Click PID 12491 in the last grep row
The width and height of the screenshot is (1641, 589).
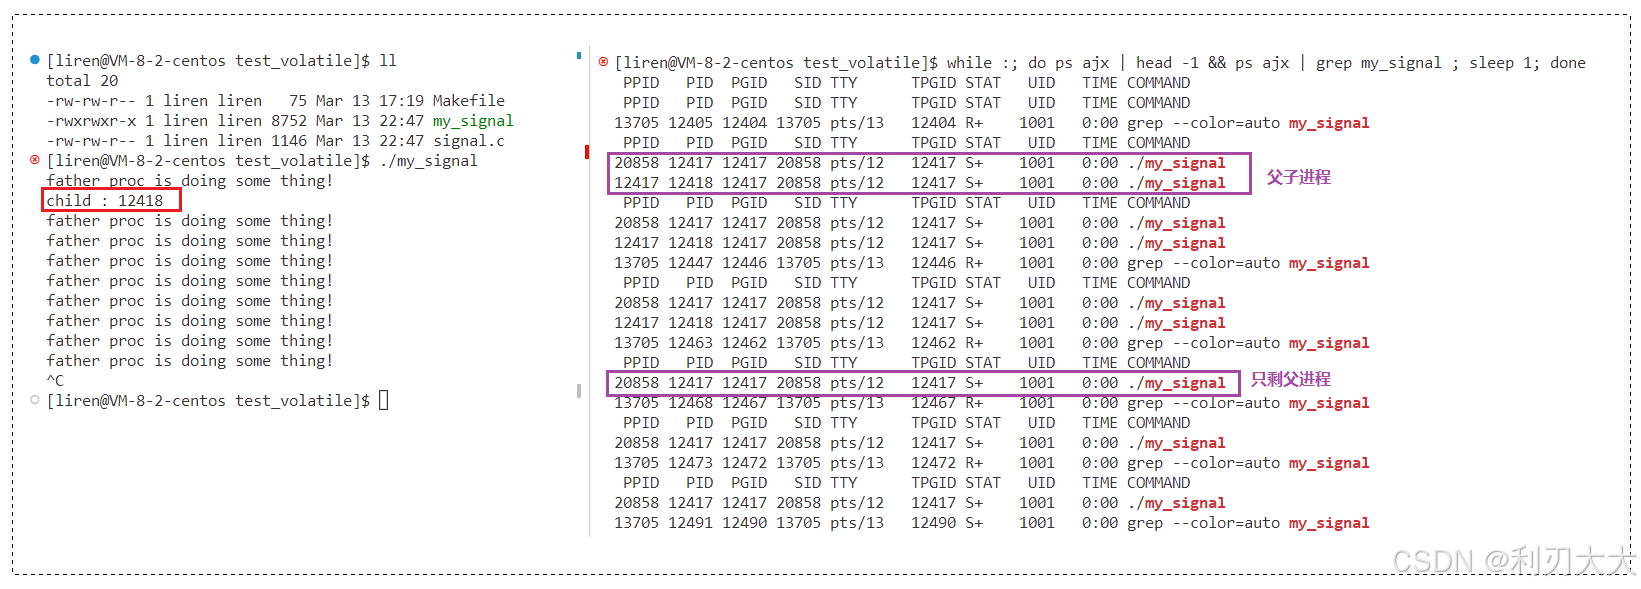(691, 523)
